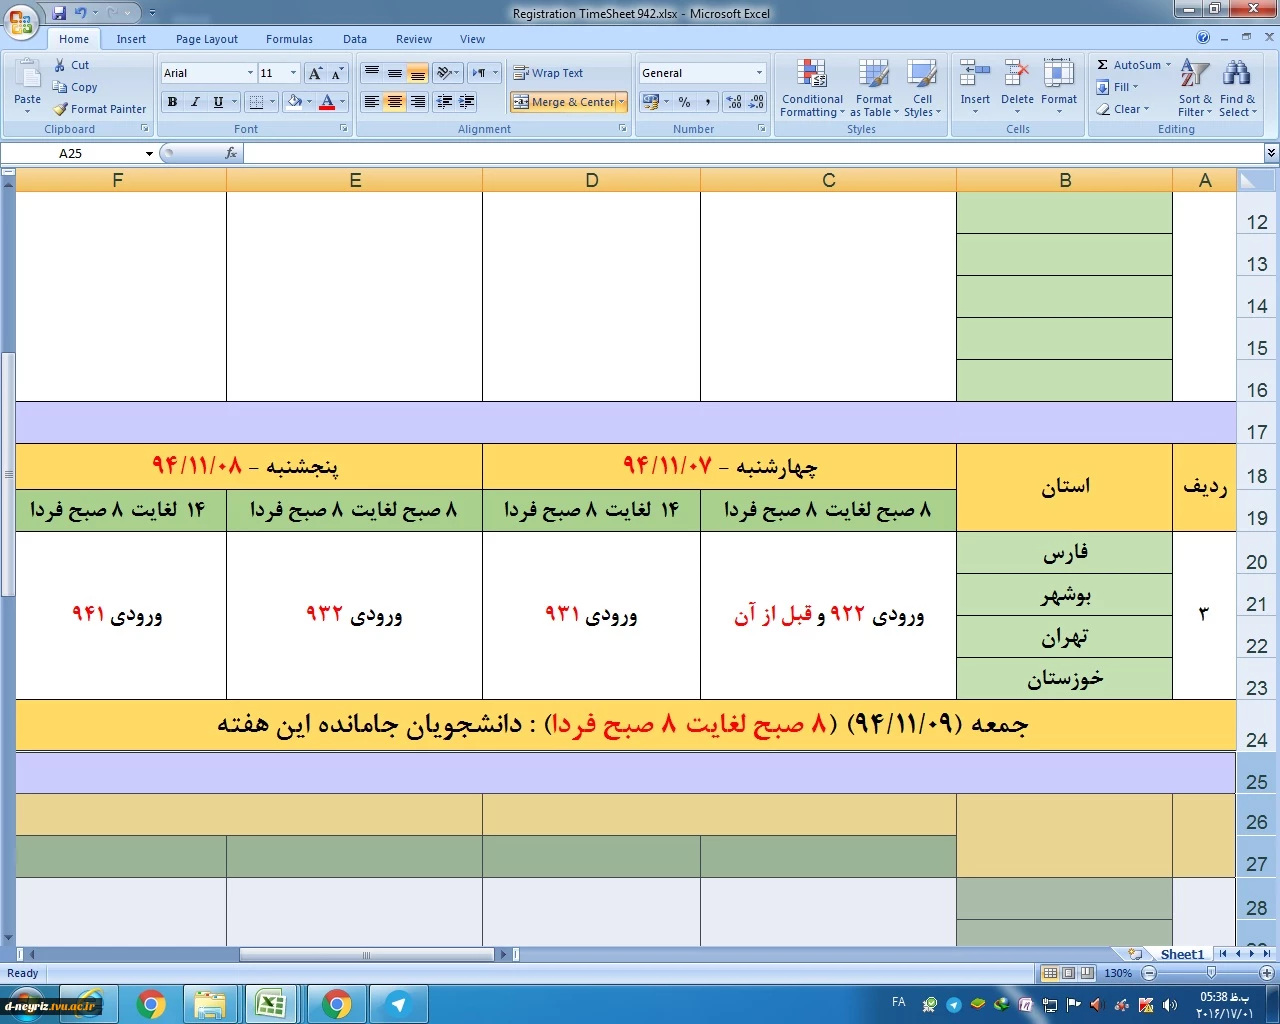Click AutoSum button
Screen dimensions: 1280x1024
pyautogui.click(x=1134, y=65)
